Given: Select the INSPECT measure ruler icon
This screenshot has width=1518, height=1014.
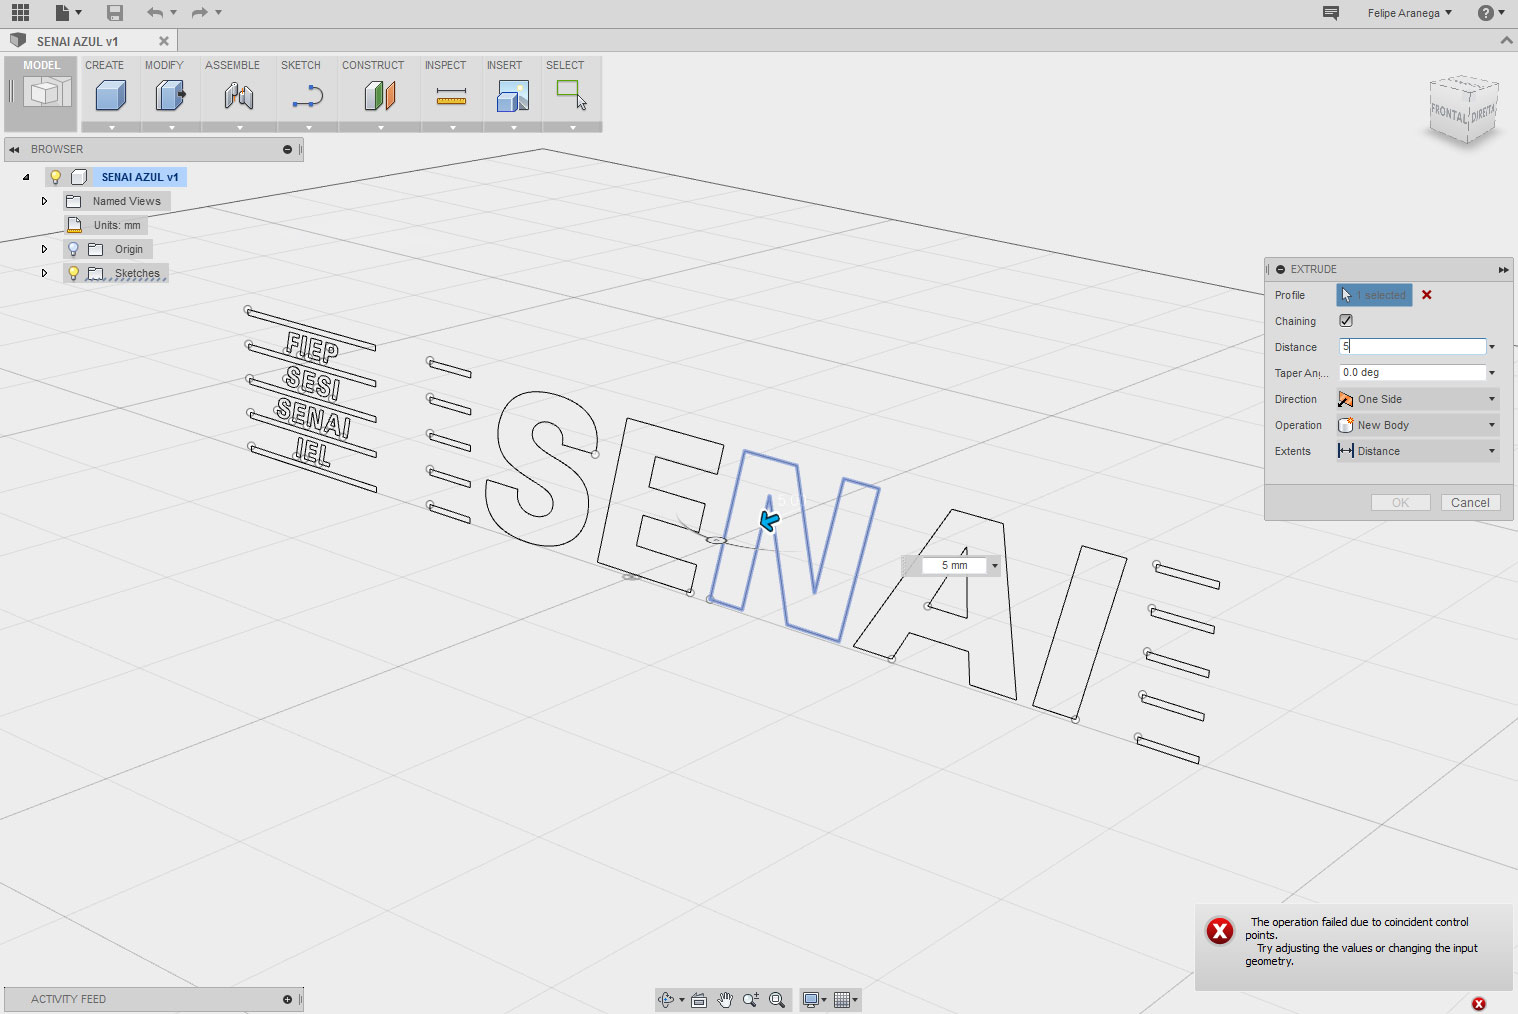Looking at the screenshot, I should [x=452, y=97].
